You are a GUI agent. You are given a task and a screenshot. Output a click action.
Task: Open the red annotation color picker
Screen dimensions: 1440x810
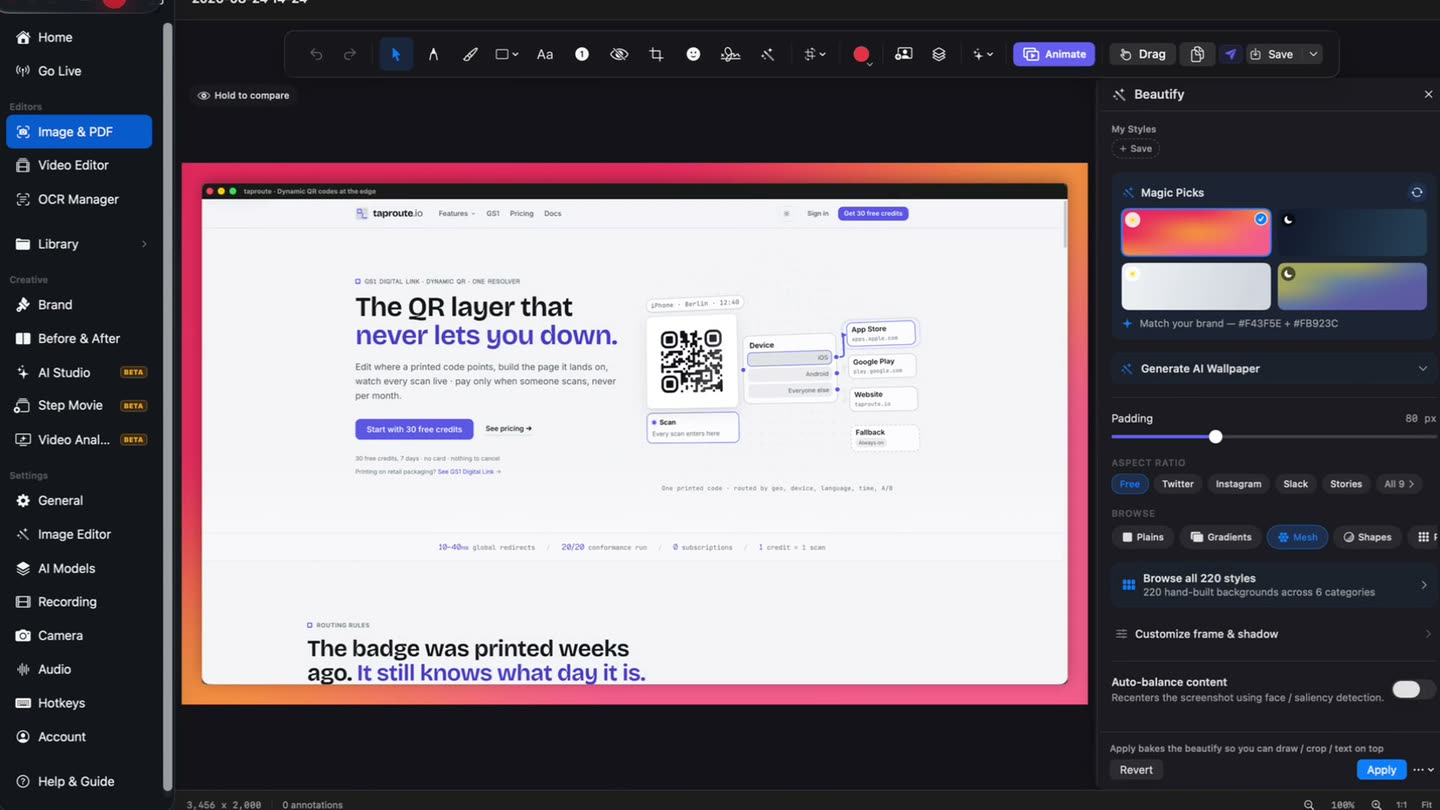point(861,54)
